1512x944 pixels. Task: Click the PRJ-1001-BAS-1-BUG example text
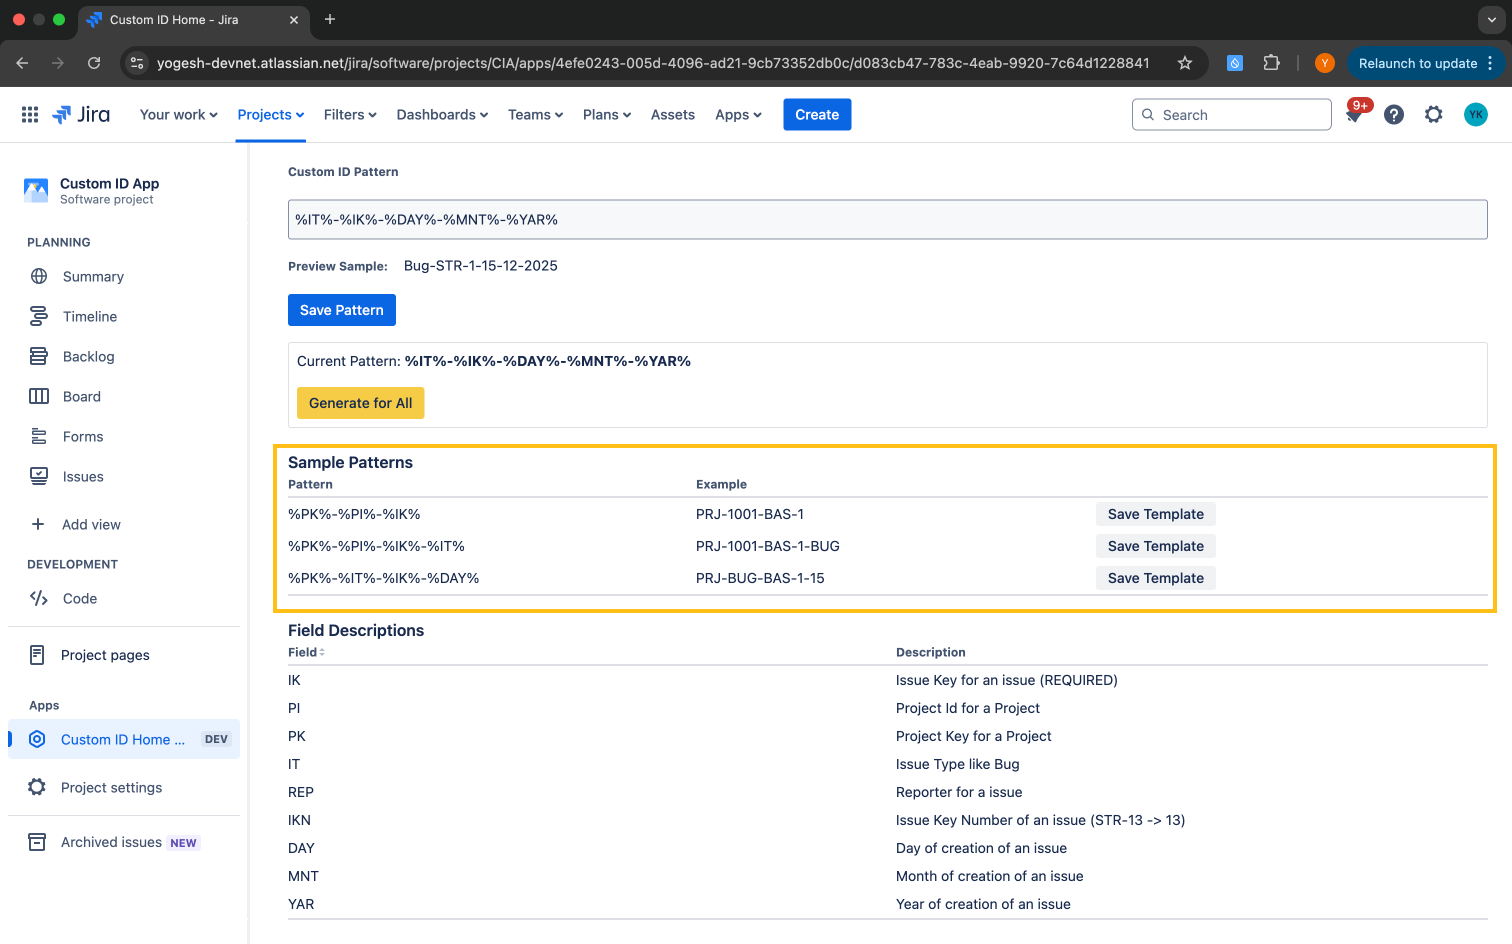[x=768, y=546]
